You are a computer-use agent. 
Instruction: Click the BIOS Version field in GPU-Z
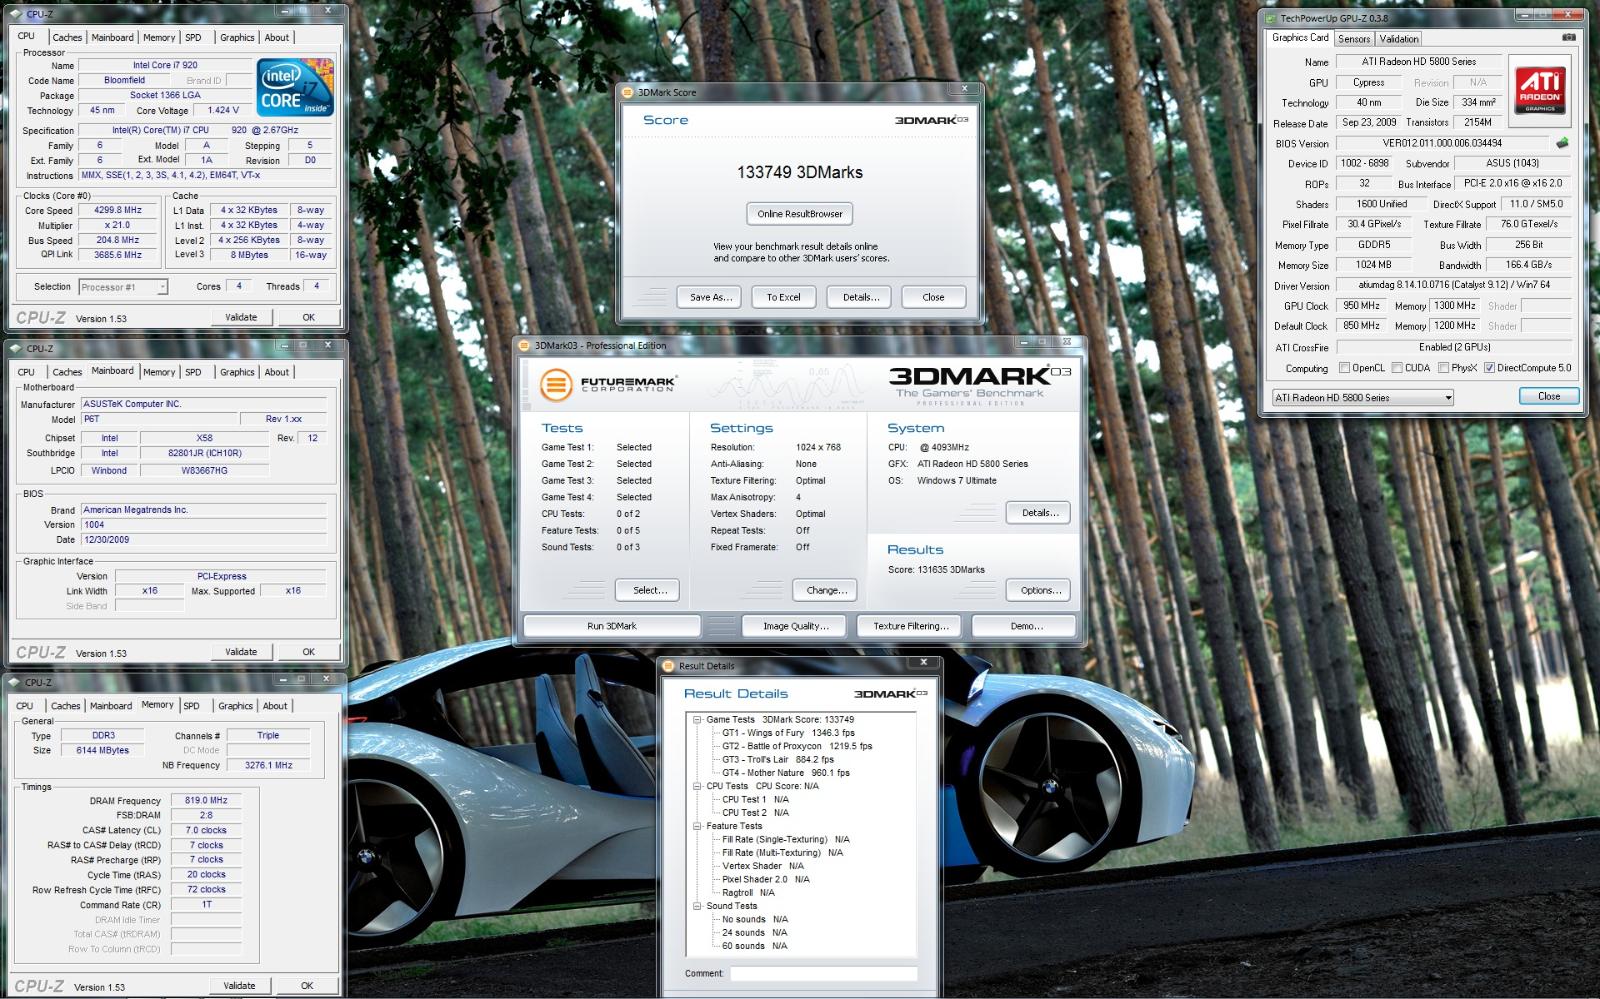point(1442,143)
